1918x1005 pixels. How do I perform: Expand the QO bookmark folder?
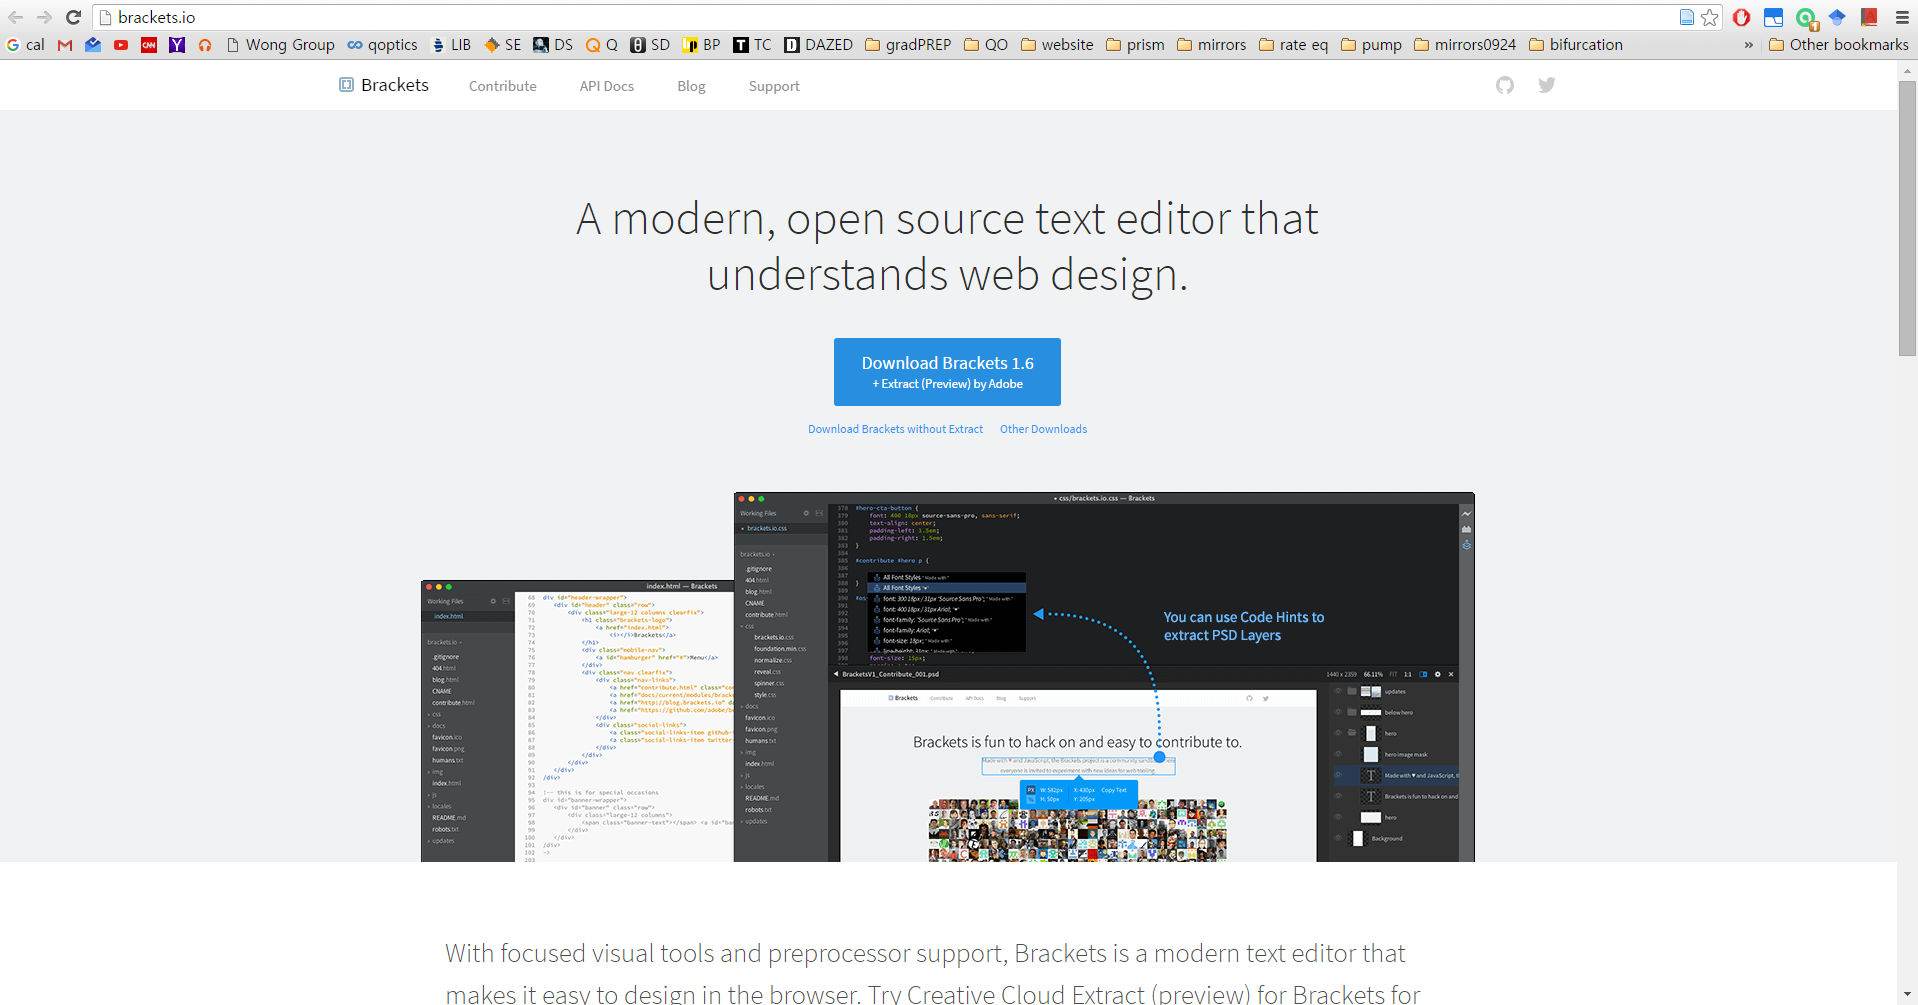[986, 45]
